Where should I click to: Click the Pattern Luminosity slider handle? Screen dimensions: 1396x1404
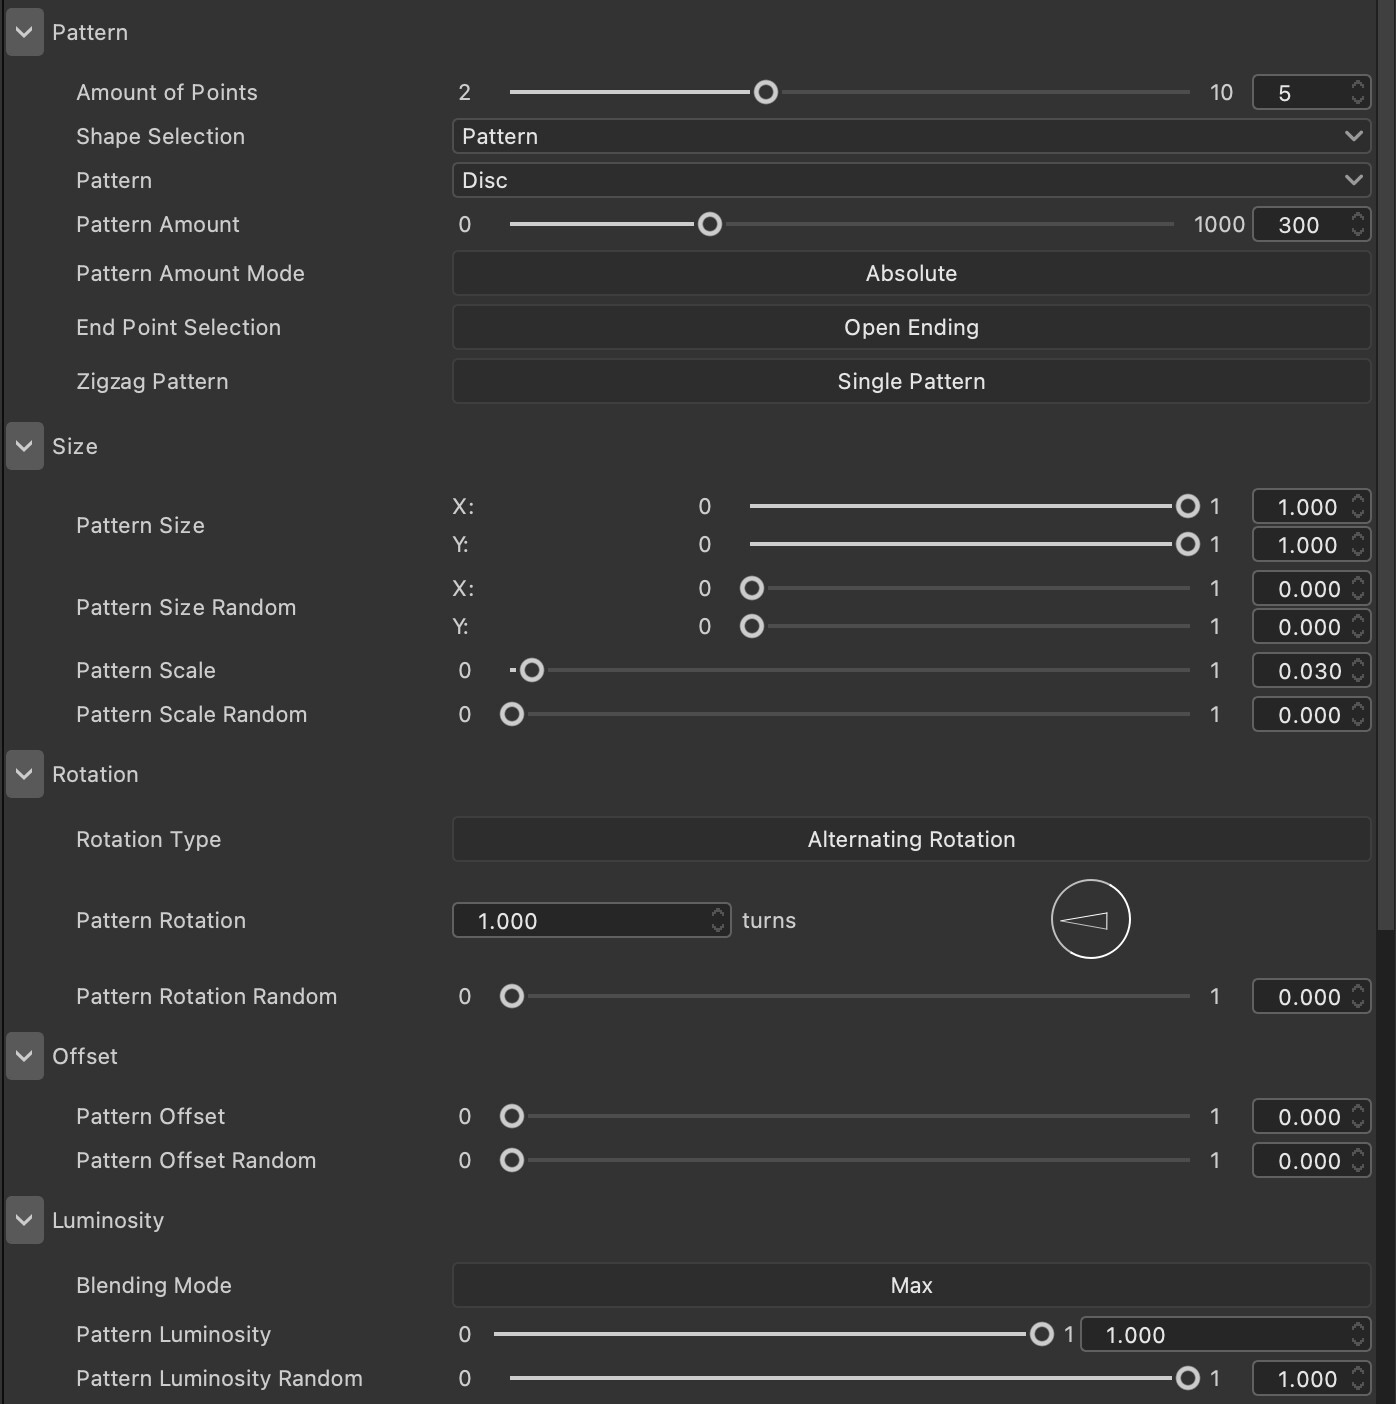click(1042, 1334)
